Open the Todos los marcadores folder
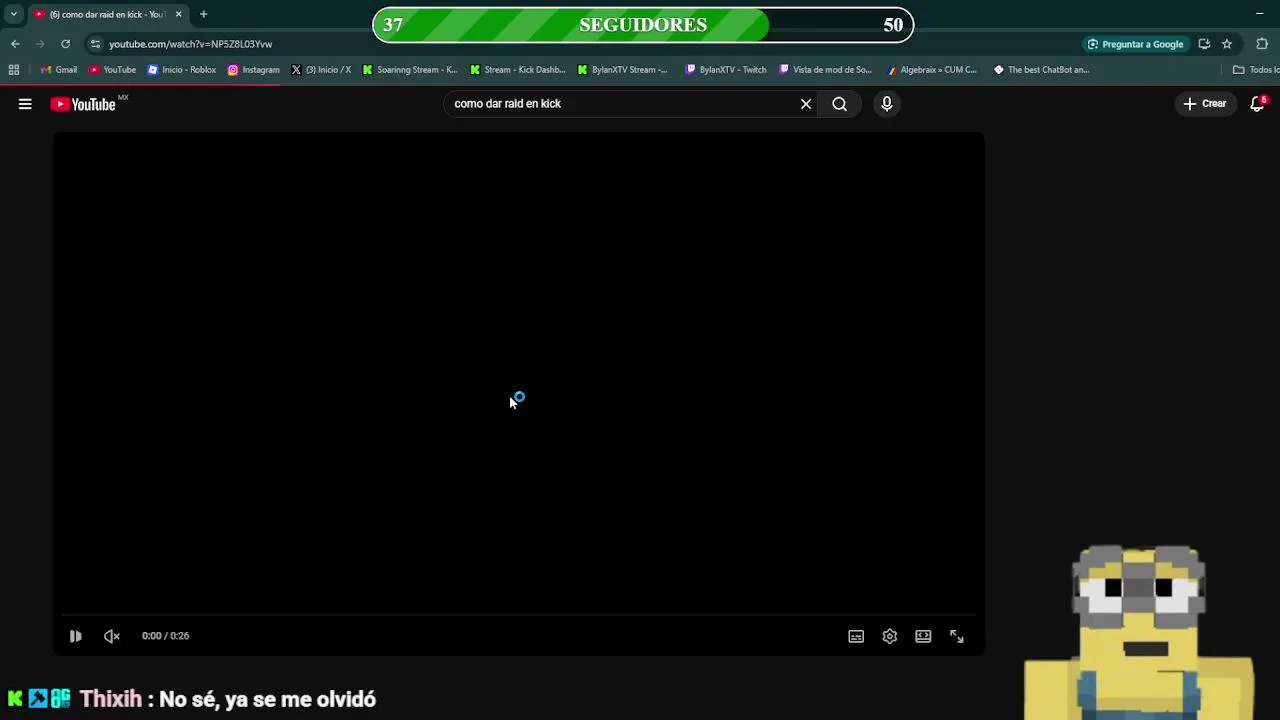This screenshot has height=720, width=1280. [x=1255, y=70]
